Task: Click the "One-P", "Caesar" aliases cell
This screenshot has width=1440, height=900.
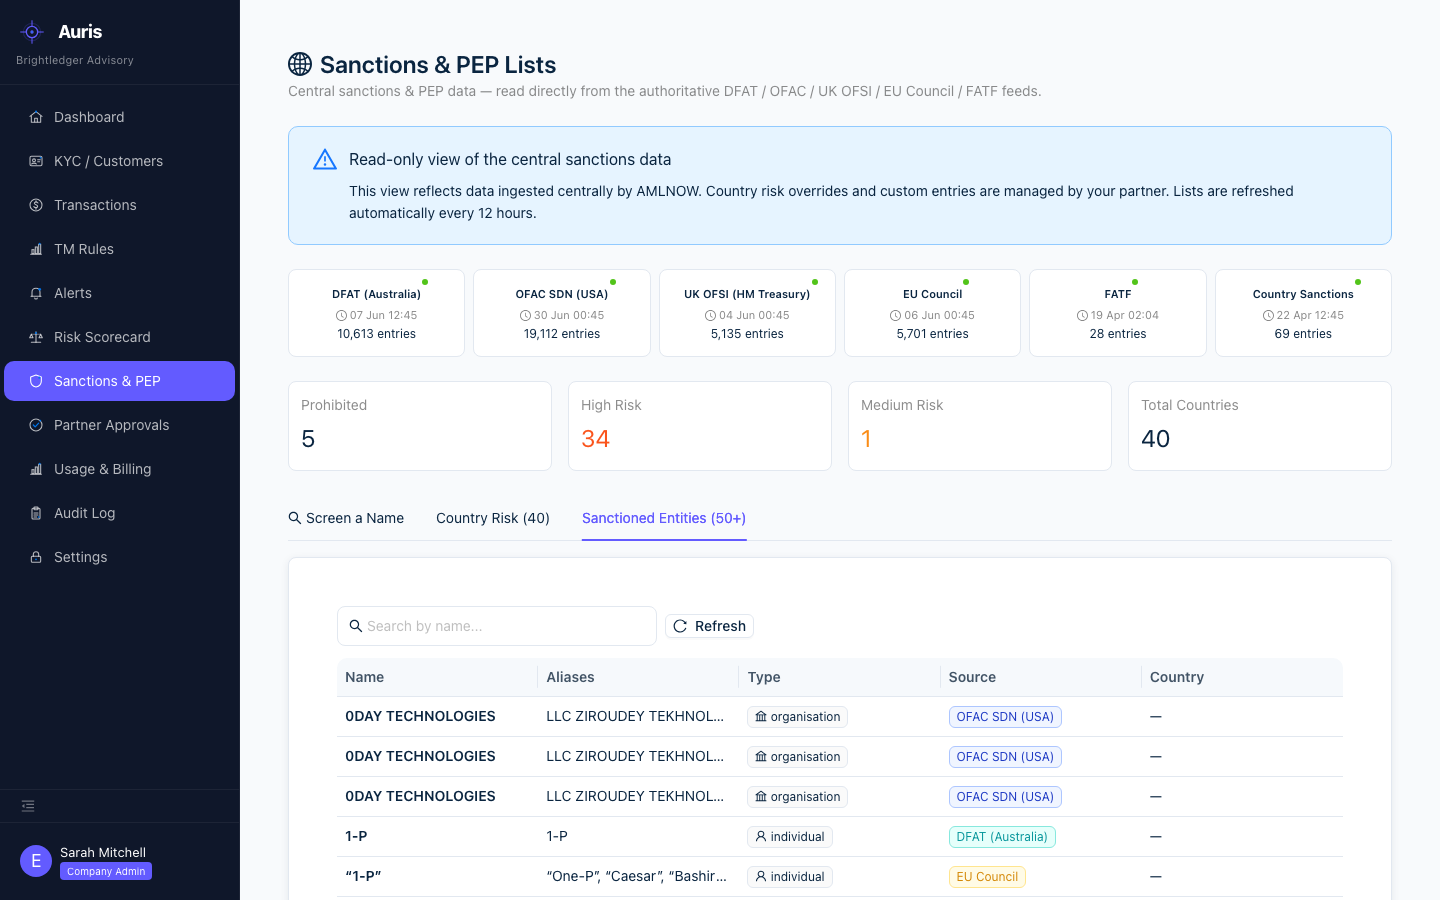Action: (x=636, y=876)
